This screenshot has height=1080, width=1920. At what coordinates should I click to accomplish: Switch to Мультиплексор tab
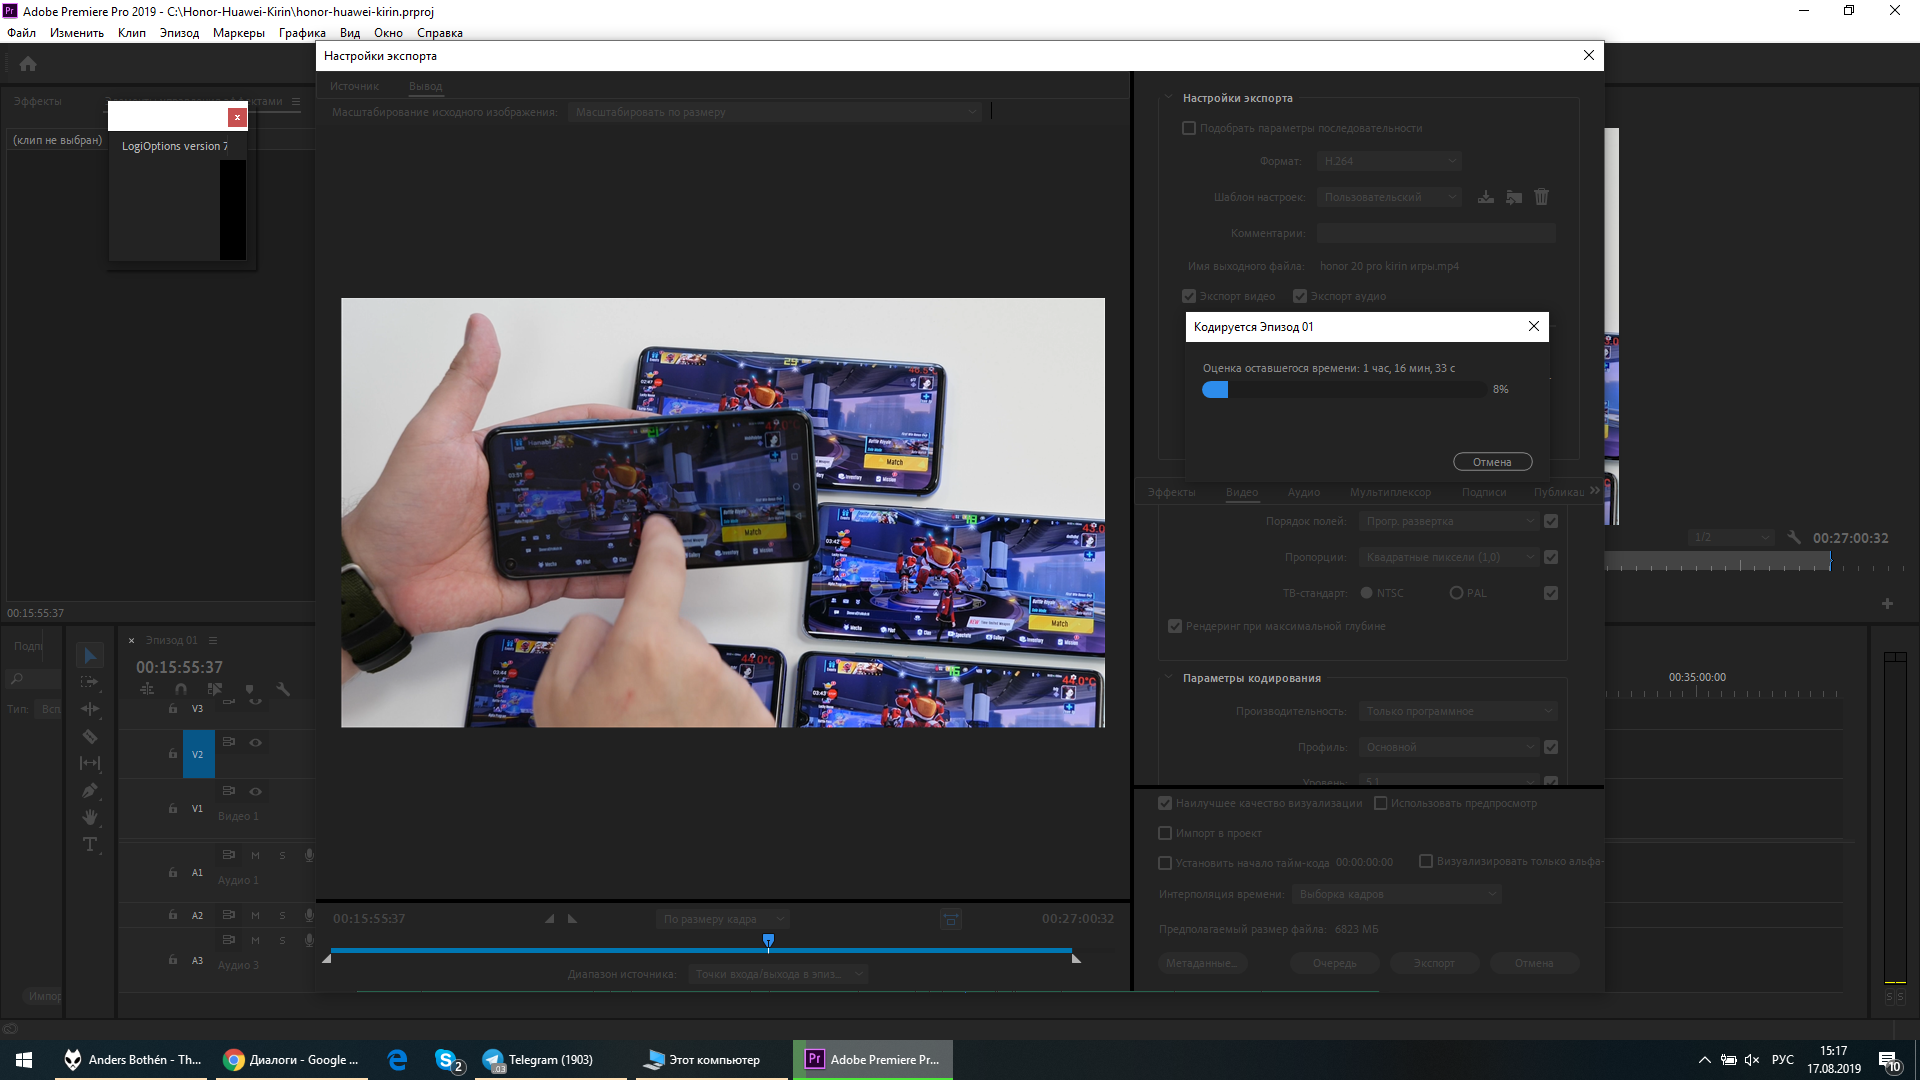(x=1390, y=492)
